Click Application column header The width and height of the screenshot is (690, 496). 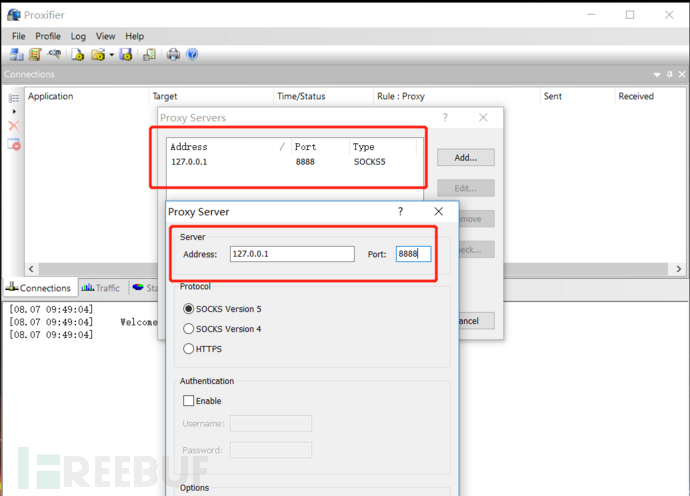click(x=86, y=96)
